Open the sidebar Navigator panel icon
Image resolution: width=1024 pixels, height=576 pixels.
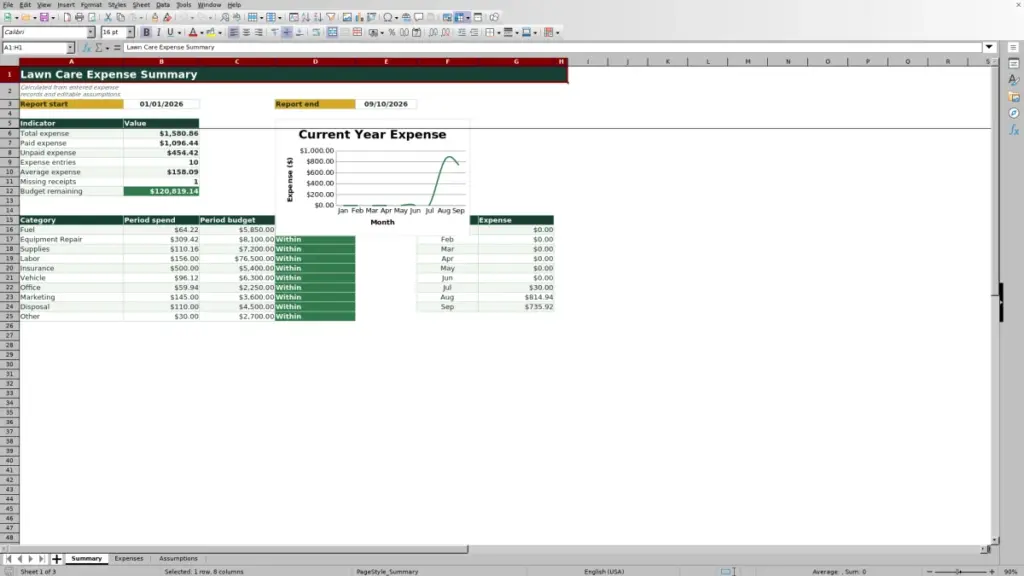point(1014,113)
